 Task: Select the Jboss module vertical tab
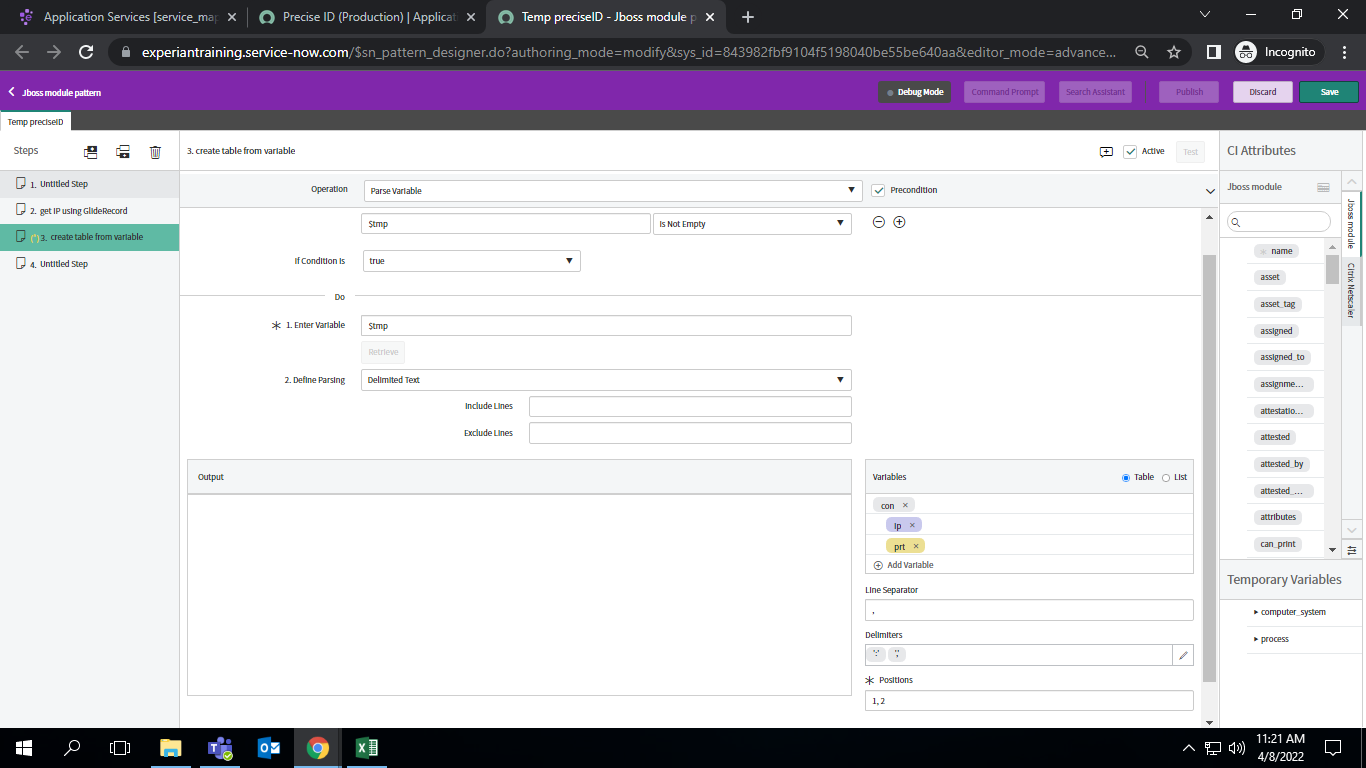[1351, 224]
